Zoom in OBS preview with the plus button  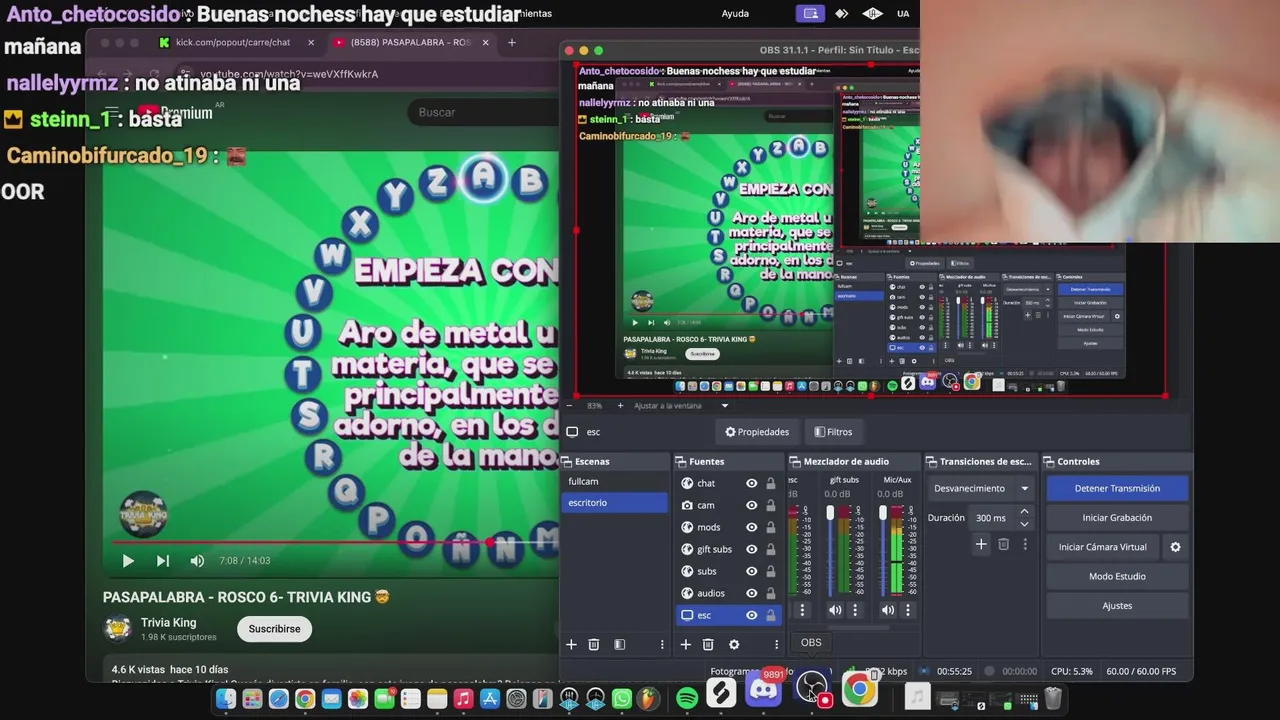(620, 405)
